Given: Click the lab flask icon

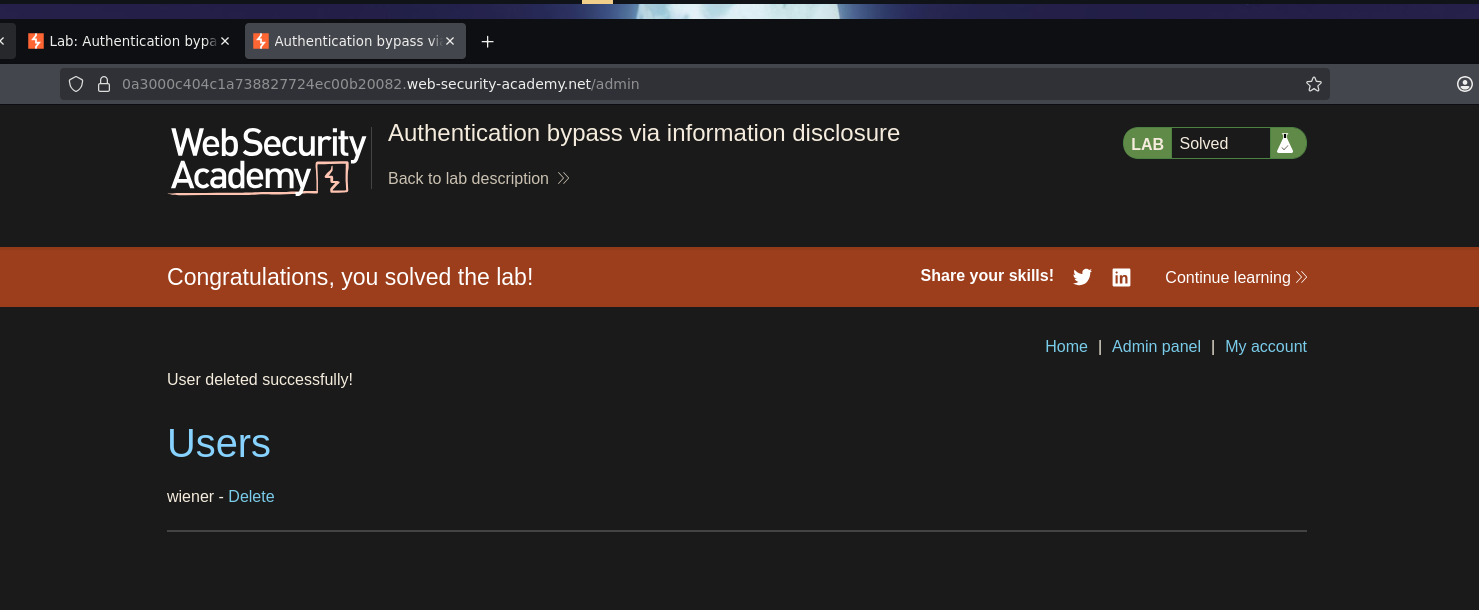Looking at the screenshot, I should point(1285,143).
